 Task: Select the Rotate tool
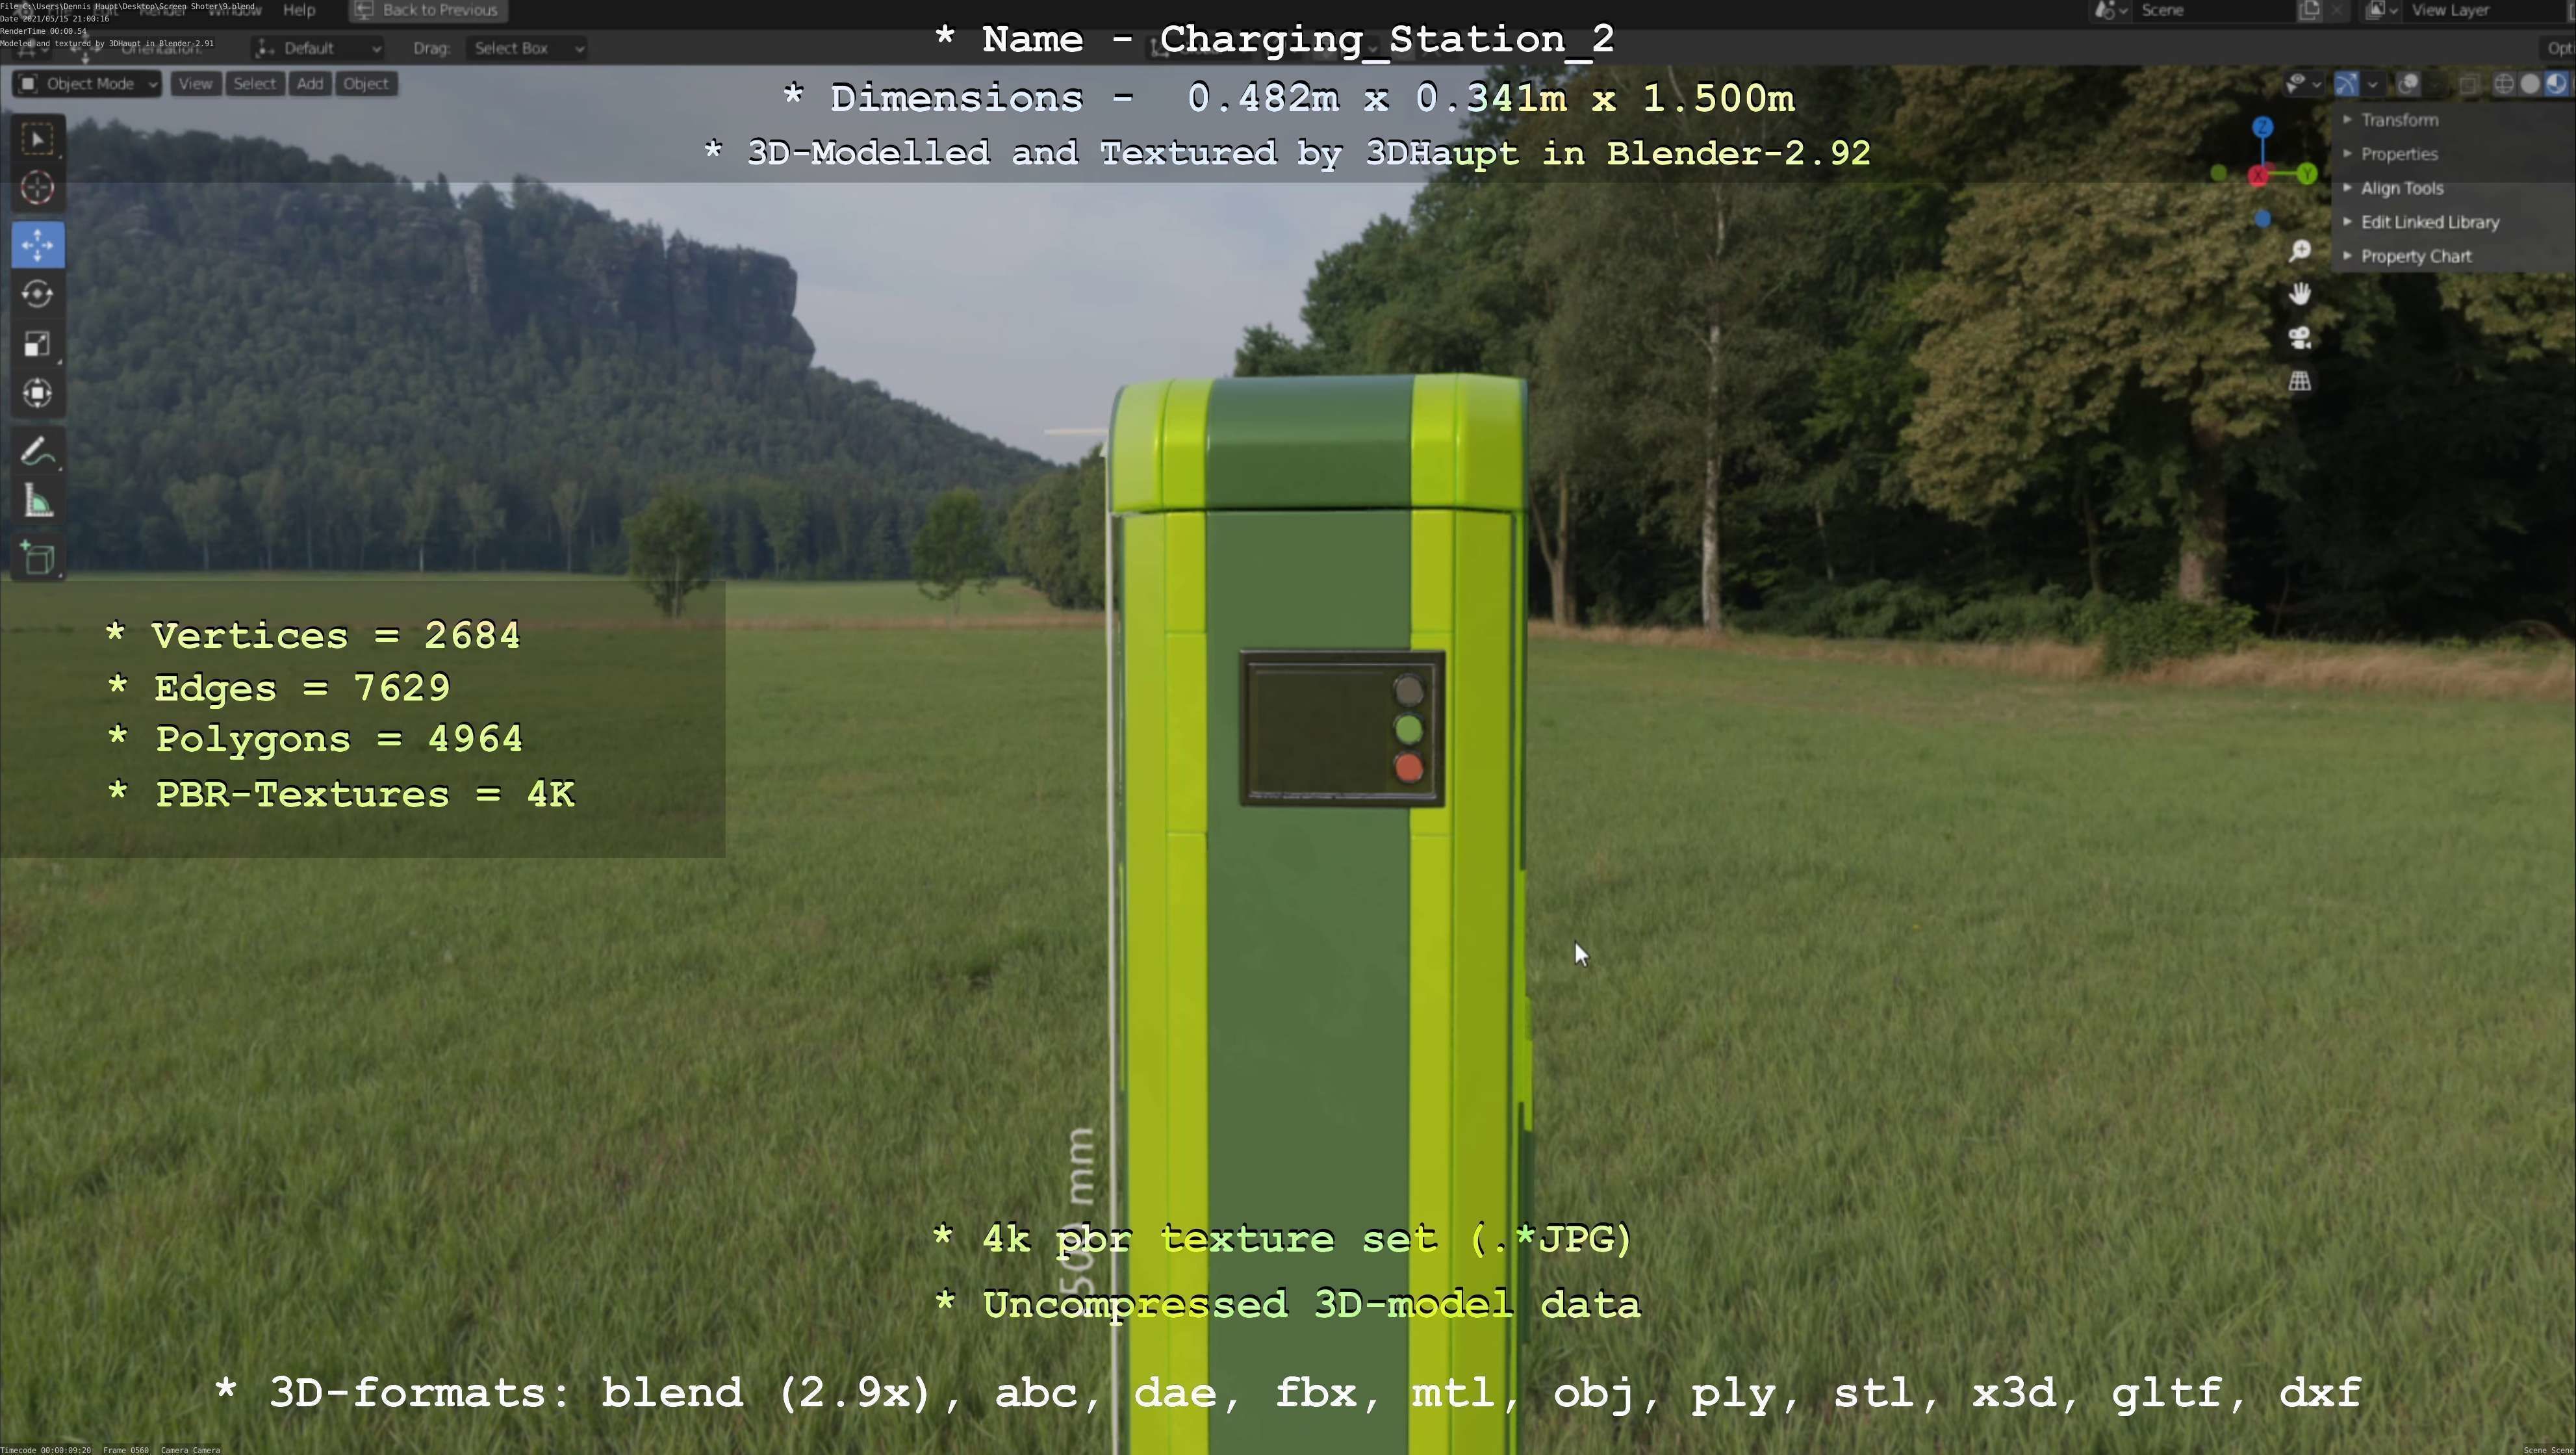pos(38,294)
